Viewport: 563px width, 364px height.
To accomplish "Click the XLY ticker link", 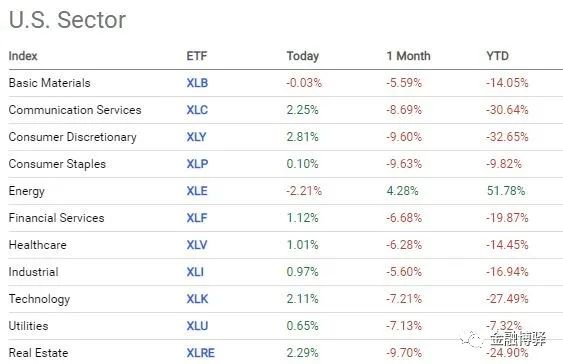I will pyautogui.click(x=196, y=137).
